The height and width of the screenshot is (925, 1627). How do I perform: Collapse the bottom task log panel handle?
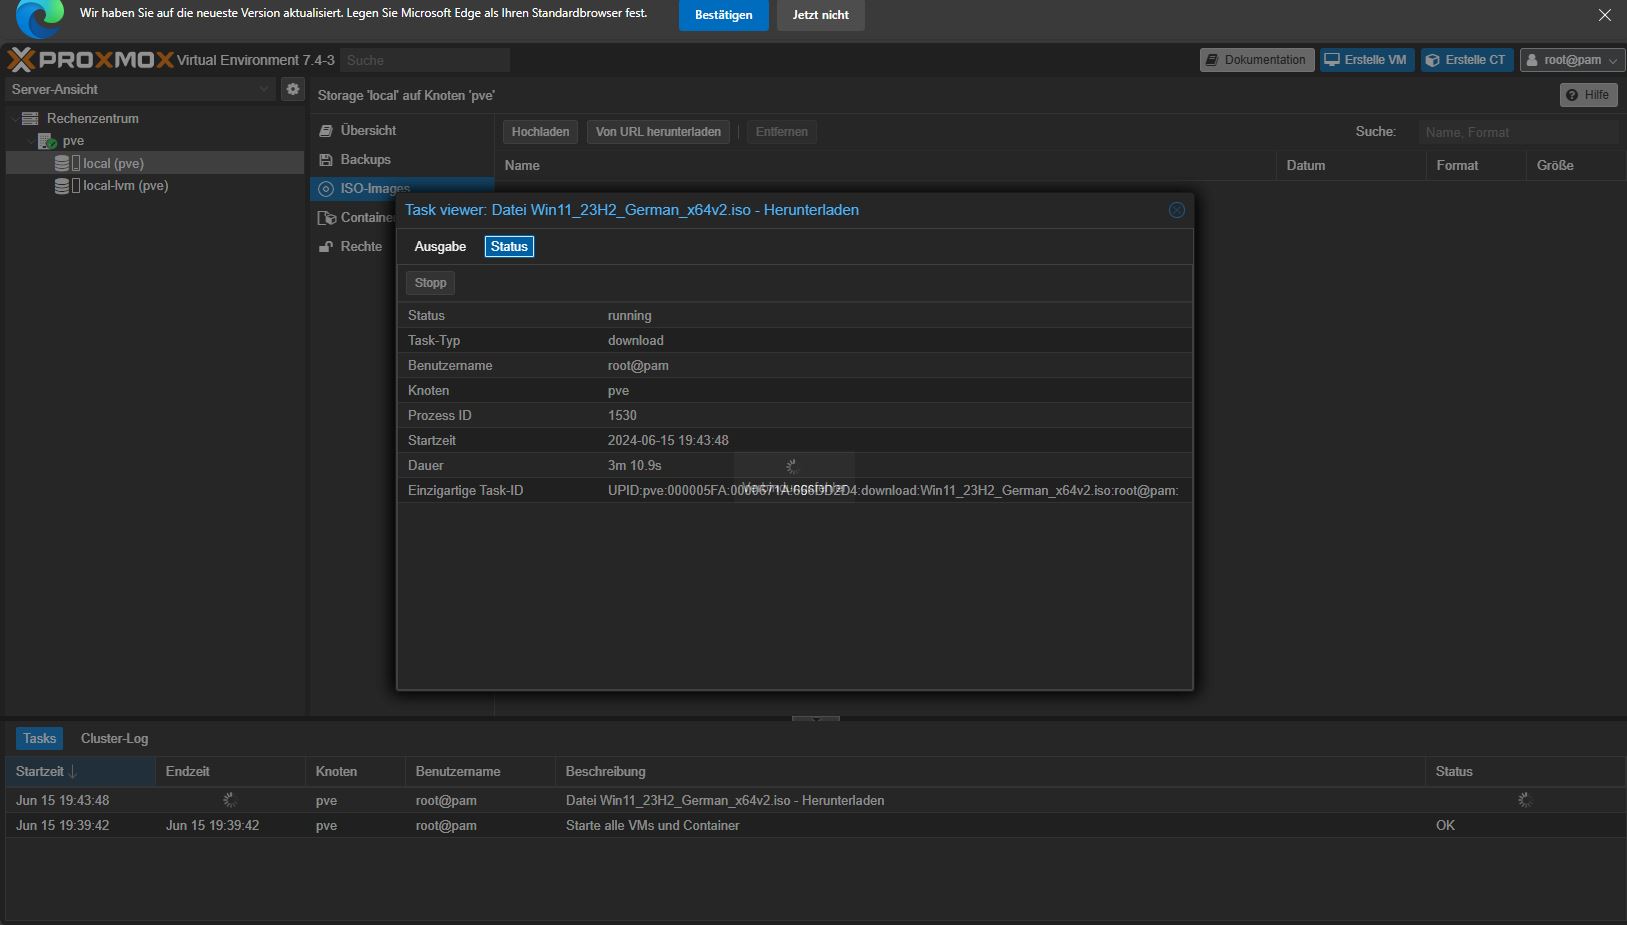[x=816, y=718]
